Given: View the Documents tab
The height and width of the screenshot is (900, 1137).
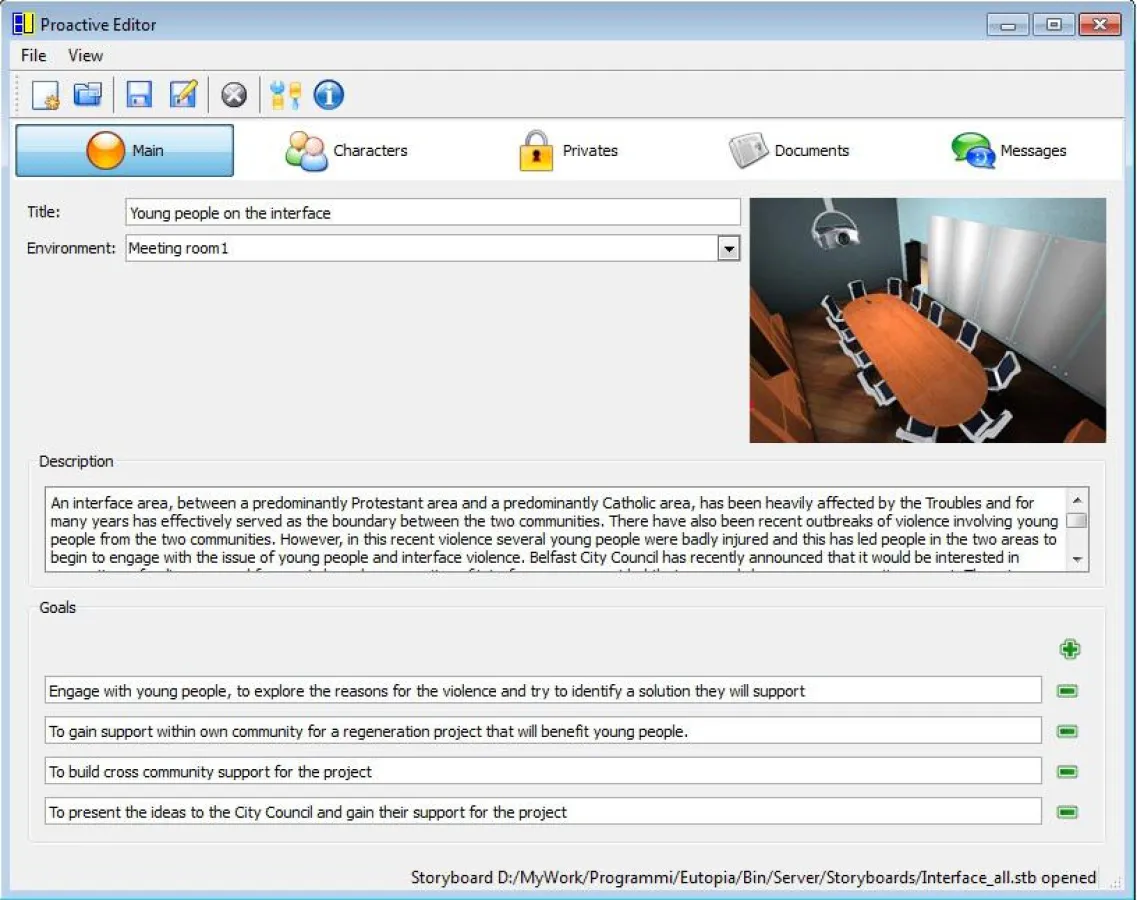Looking at the screenshot, I should tap(790, 149).
